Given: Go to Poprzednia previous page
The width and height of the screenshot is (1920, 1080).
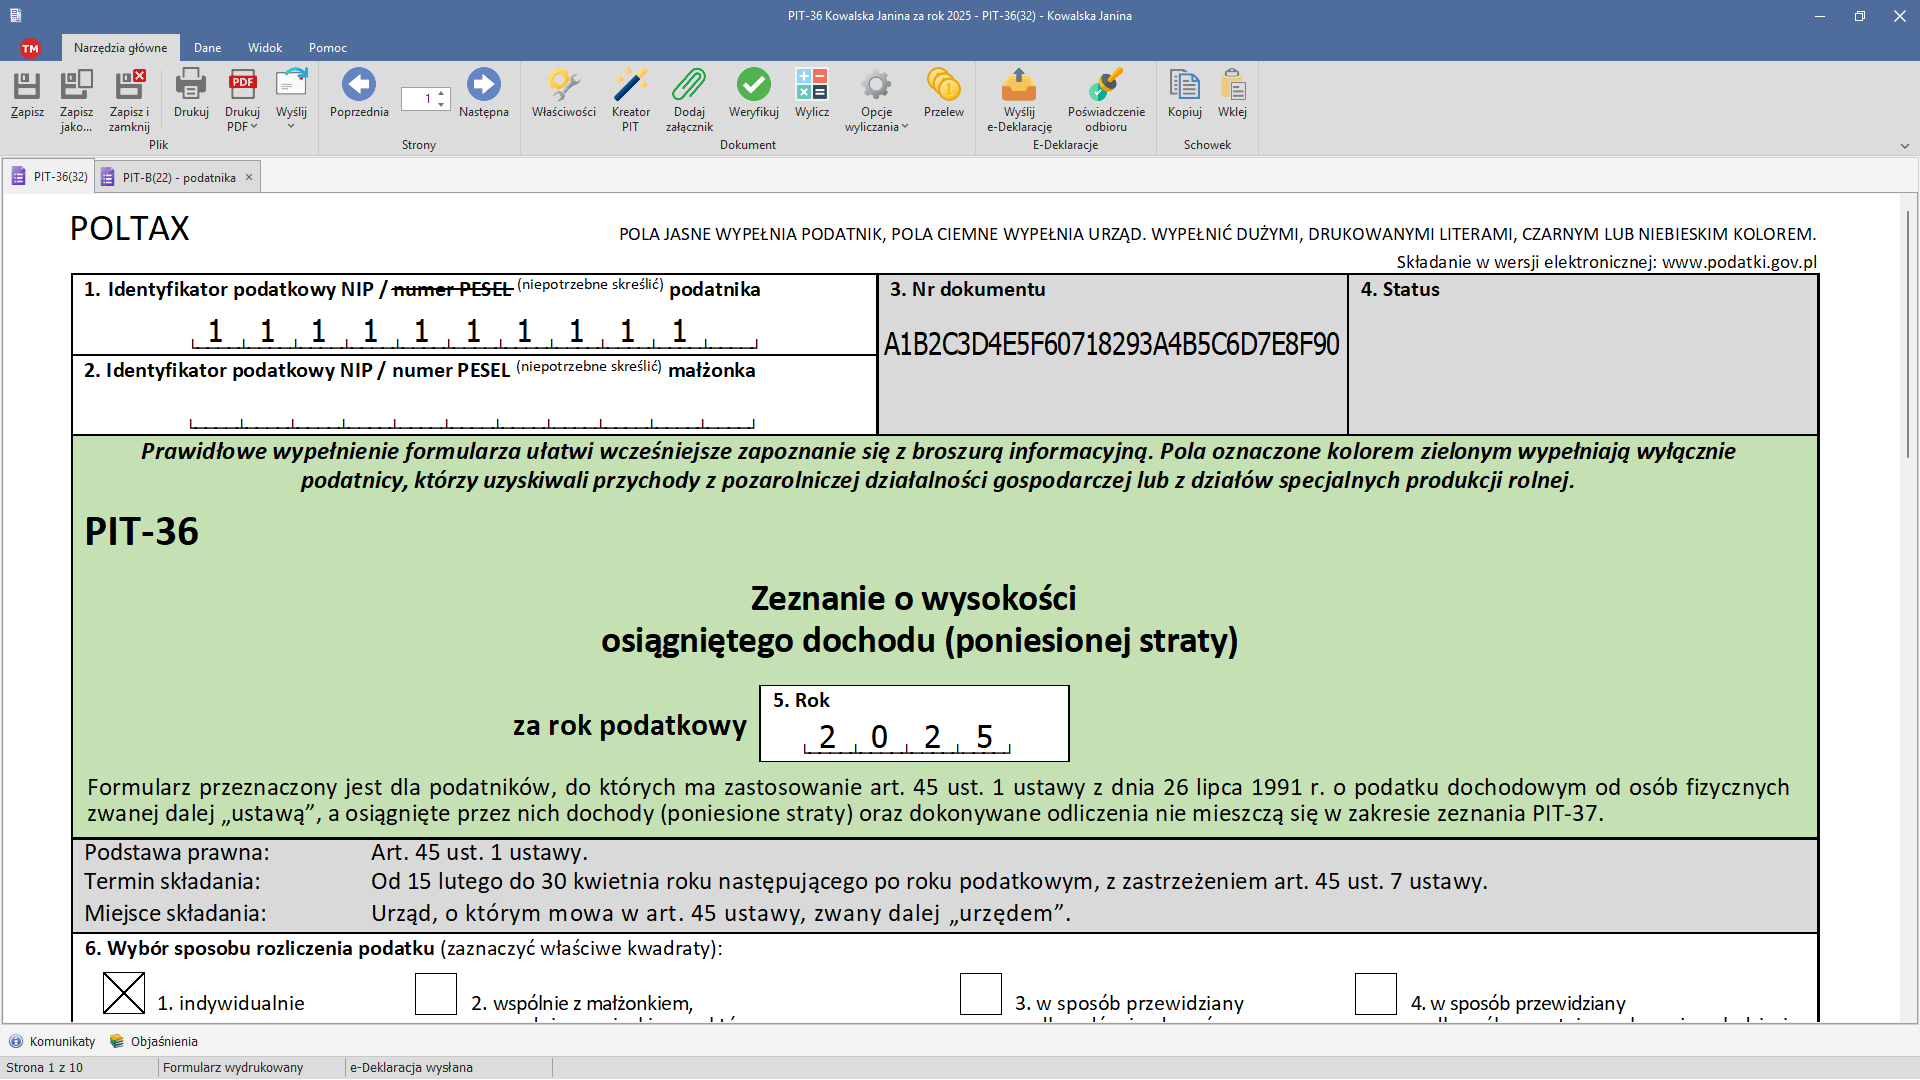Looking at the screenshot, I should point(359,95).
